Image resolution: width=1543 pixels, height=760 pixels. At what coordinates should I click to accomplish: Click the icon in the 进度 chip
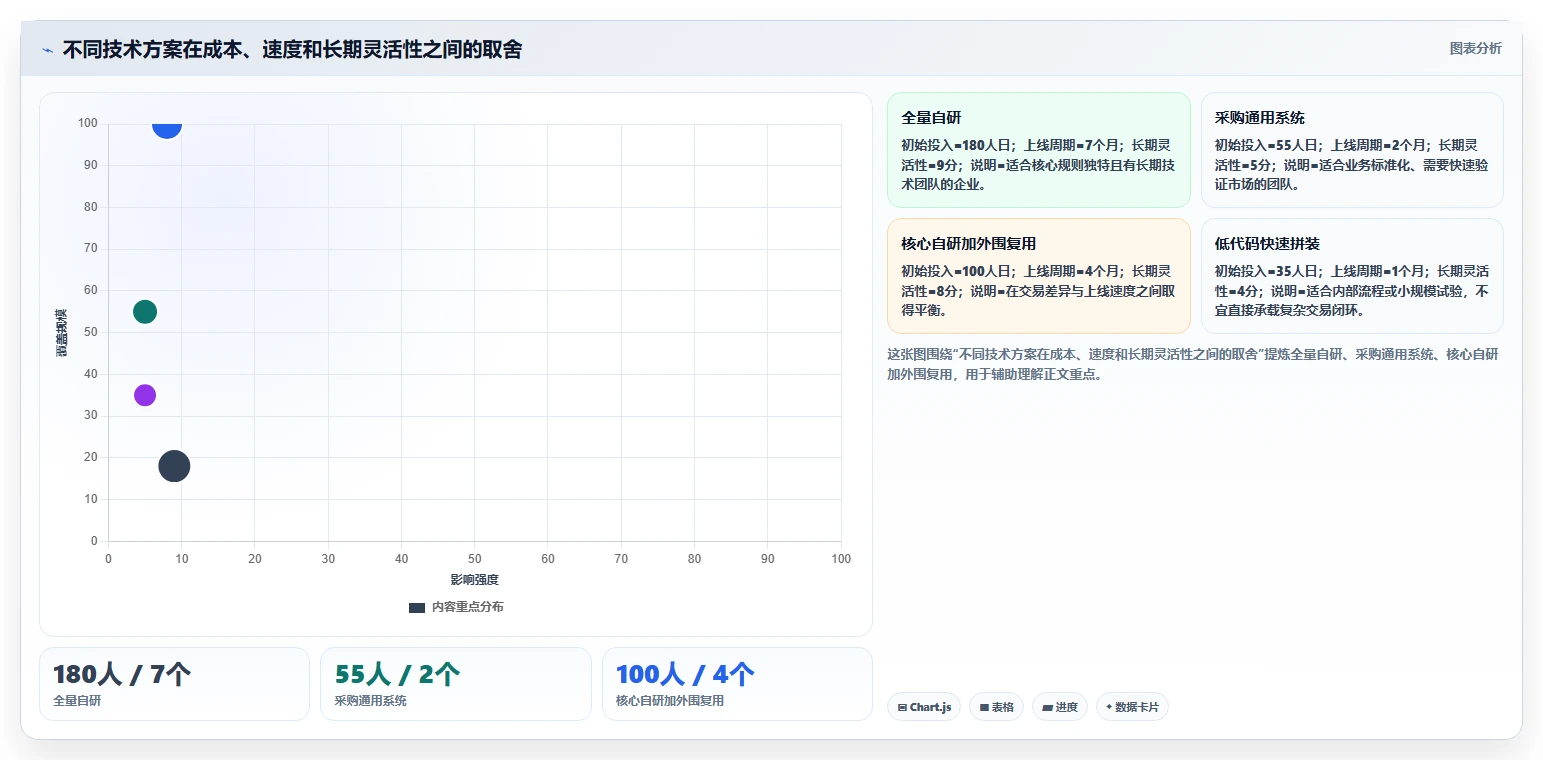pos(1047,707)
